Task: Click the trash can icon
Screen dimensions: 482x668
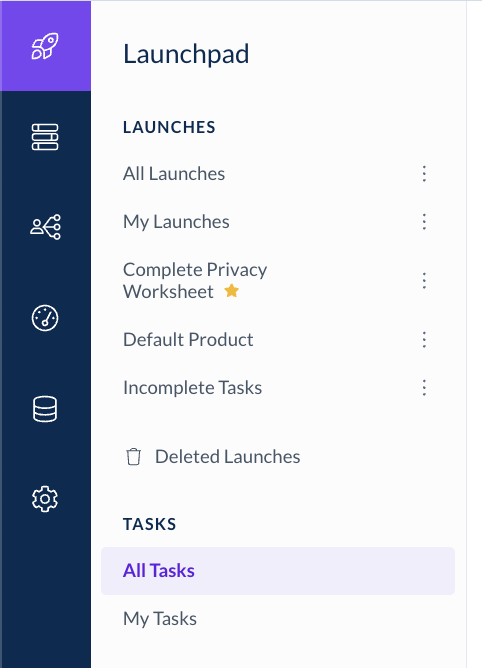Action: point(133,457)
